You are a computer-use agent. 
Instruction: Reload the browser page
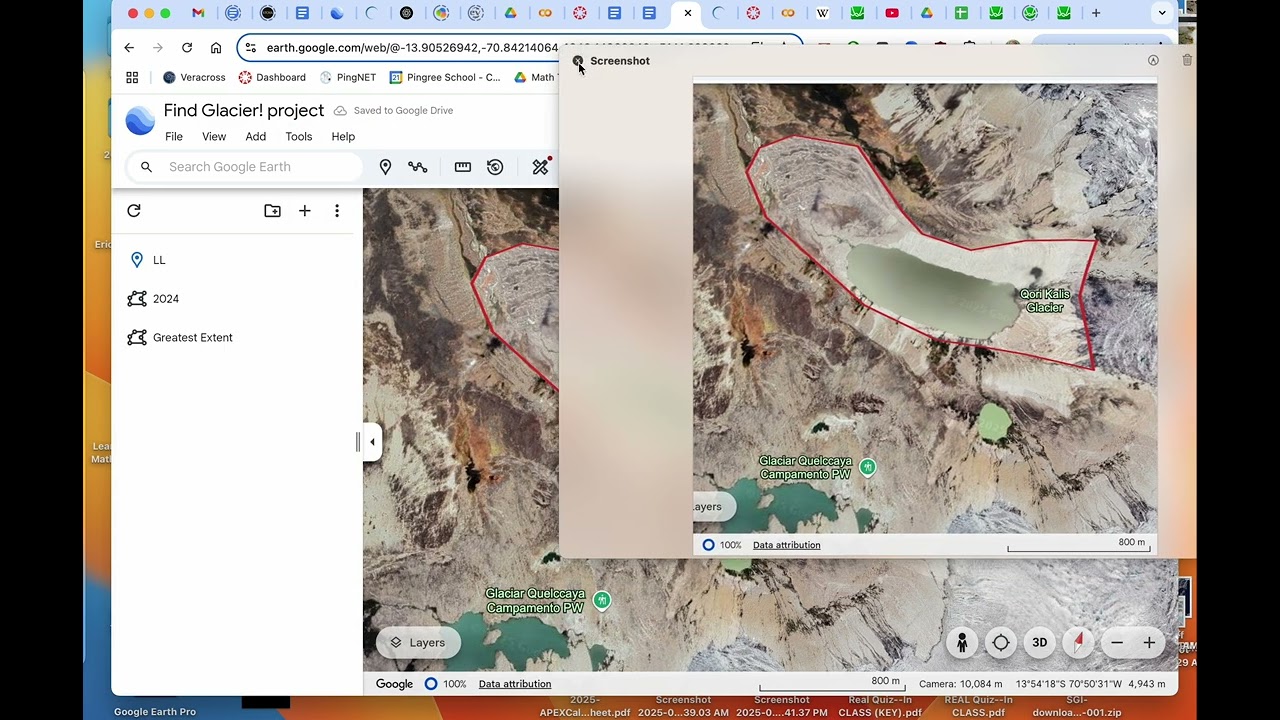coord(187,47)
